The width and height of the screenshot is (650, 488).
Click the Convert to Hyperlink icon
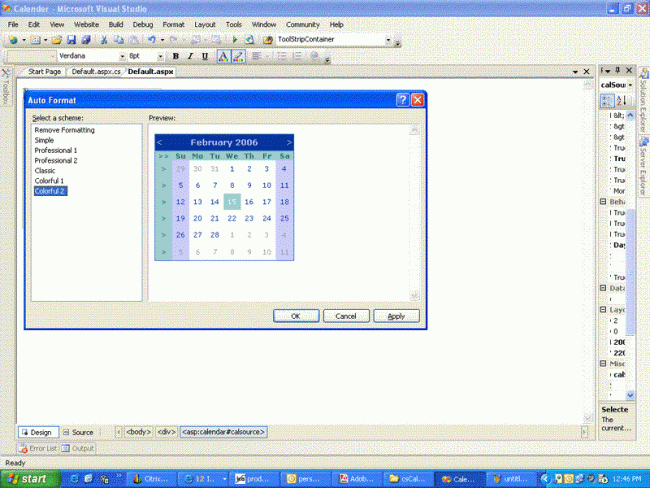pyautogui.click(x=315, y=56)
